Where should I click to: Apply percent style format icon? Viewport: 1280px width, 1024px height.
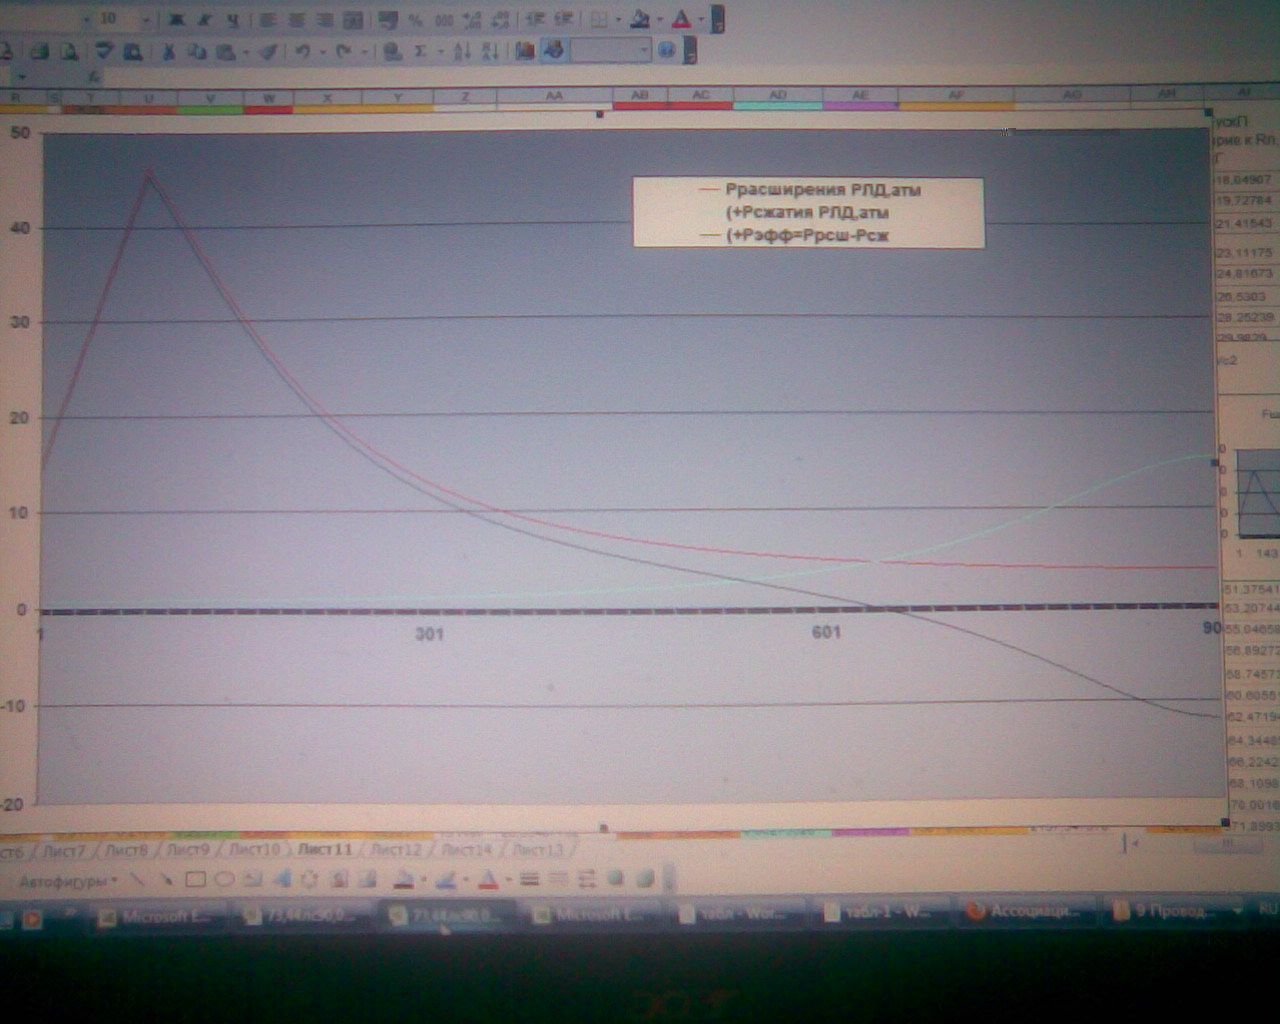point(415,19)
